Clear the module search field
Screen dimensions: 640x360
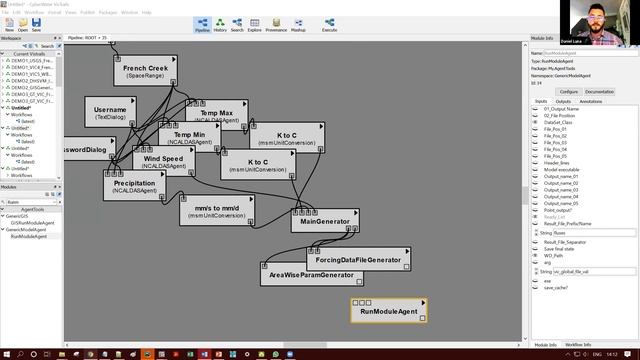click(x=60, y=202)
